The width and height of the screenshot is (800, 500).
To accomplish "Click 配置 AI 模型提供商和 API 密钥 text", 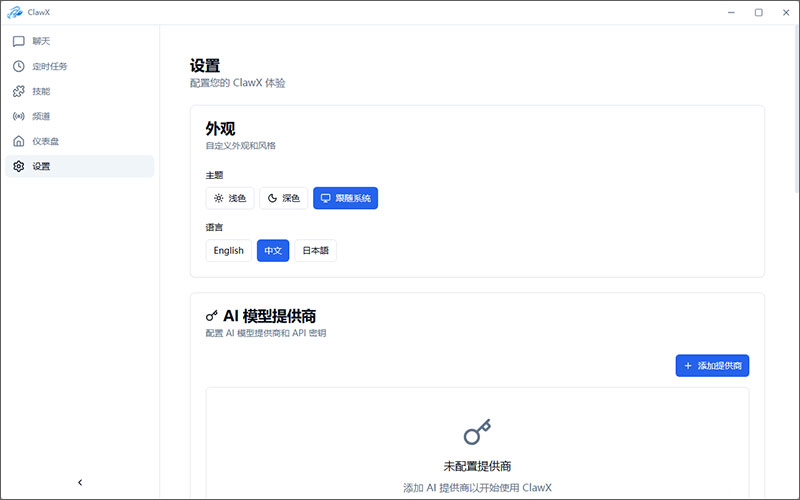I will pos(266,333).
